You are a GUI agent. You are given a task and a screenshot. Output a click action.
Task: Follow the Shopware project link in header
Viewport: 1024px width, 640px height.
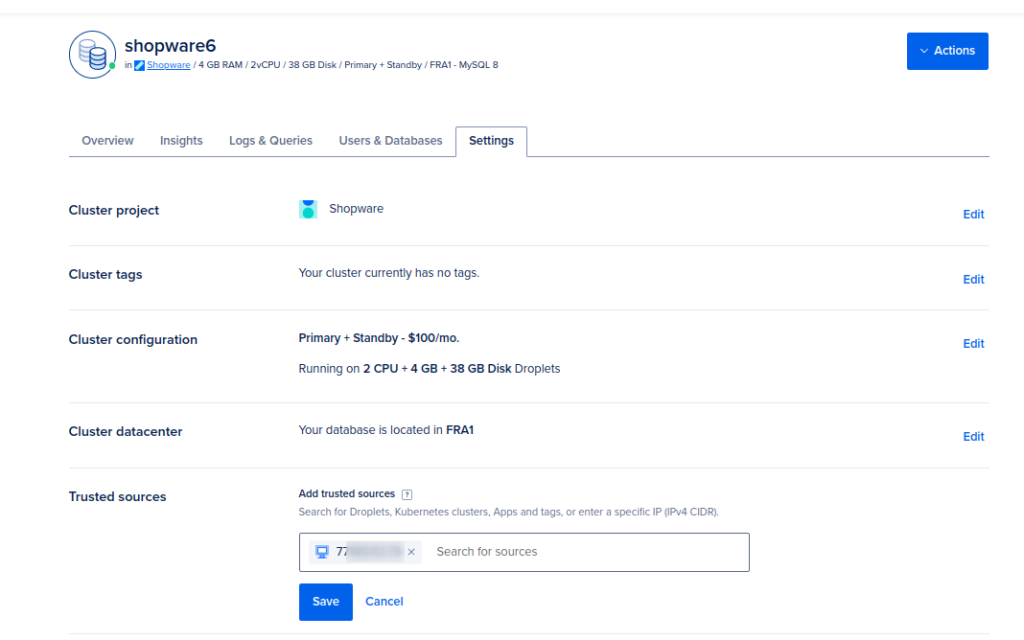[168, 65]
